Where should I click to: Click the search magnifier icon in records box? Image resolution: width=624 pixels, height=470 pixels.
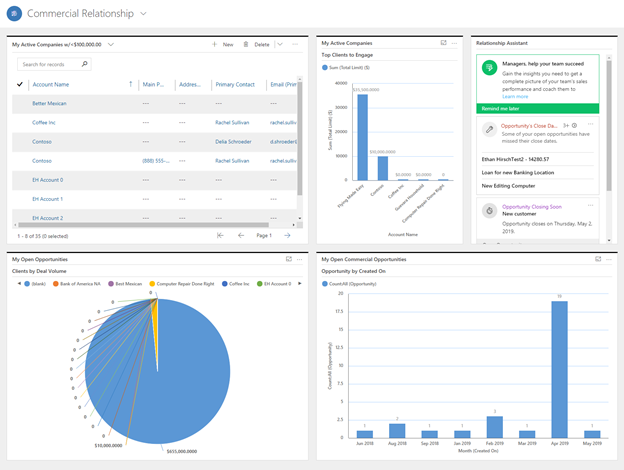(84, 64)
